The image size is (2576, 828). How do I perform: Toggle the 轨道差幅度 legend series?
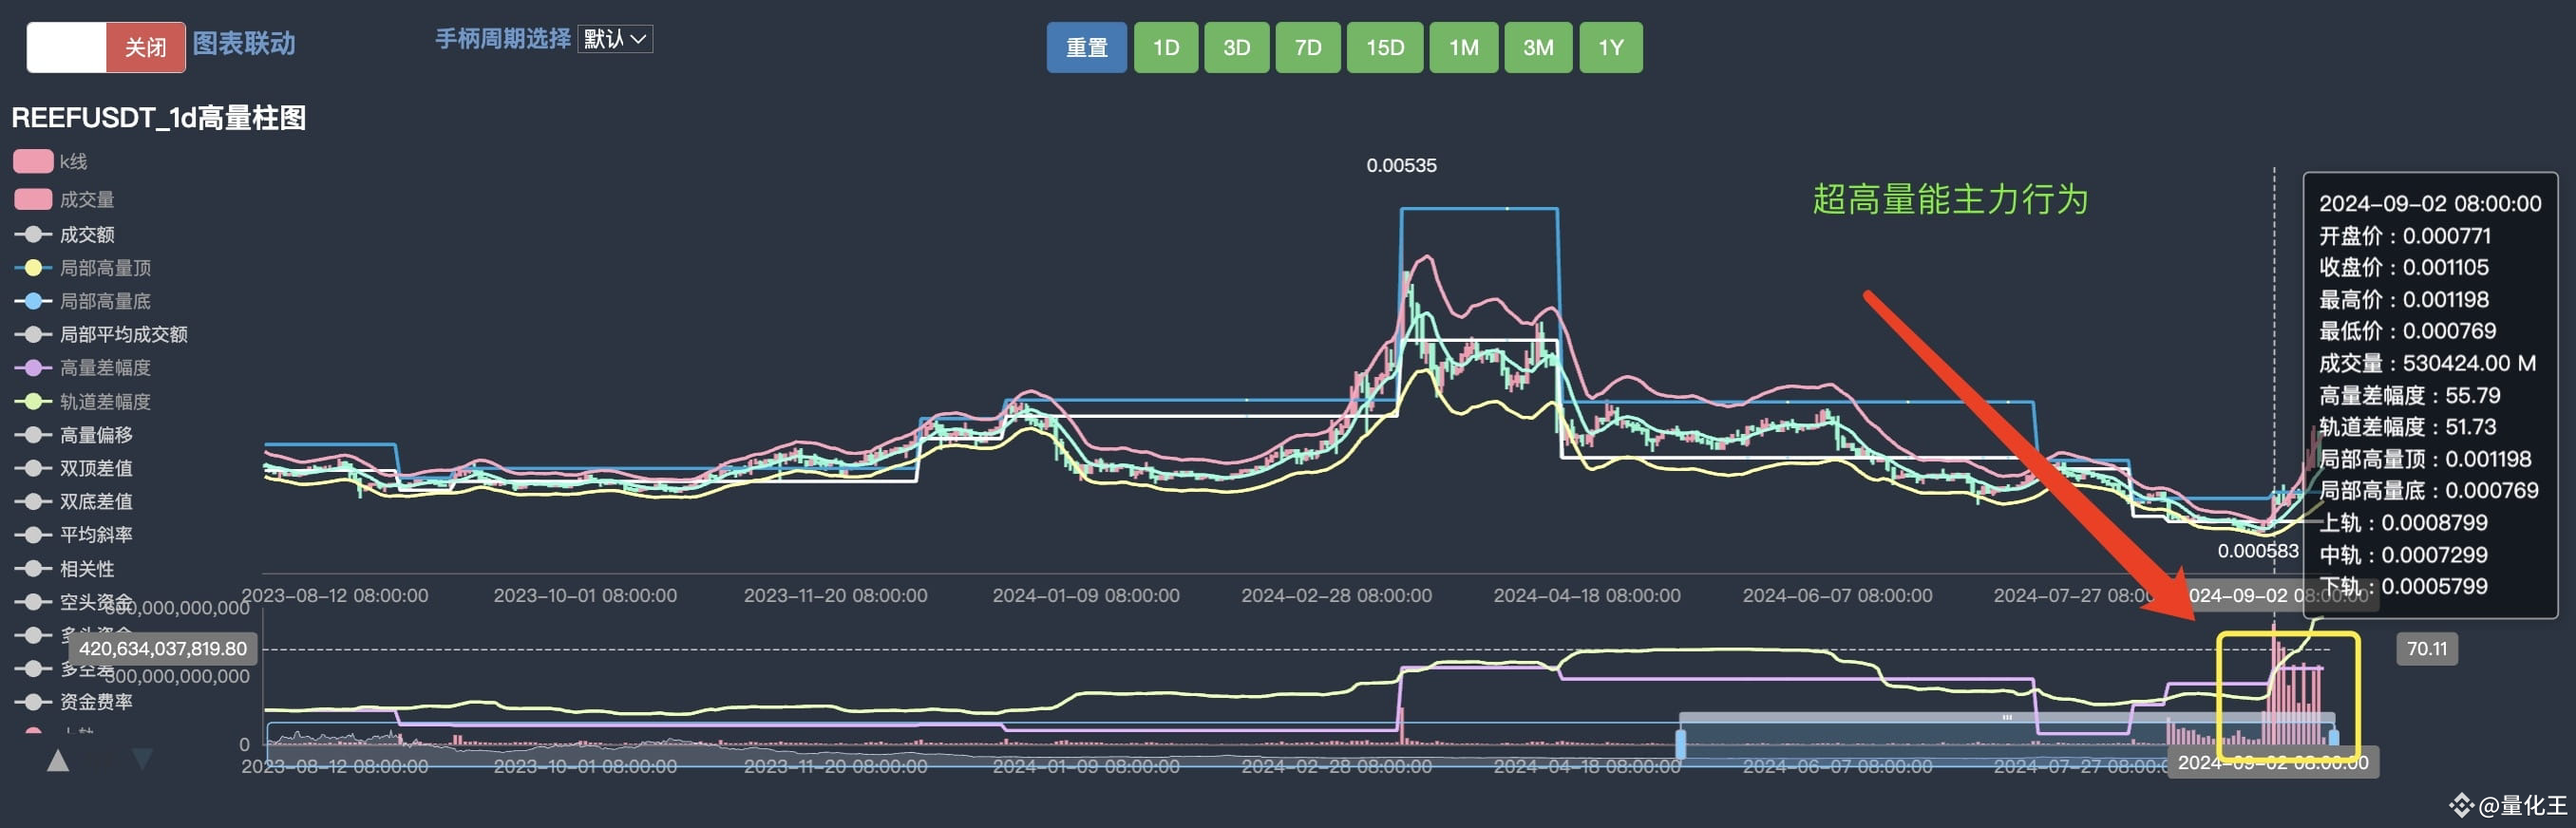click(82, 401)
